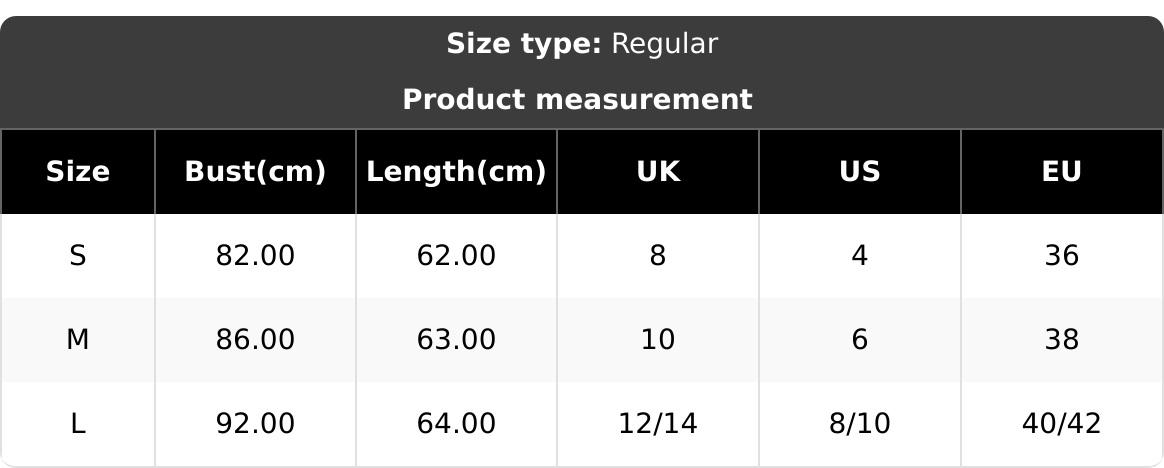Click the Size column header

click(x=77, y=172)
